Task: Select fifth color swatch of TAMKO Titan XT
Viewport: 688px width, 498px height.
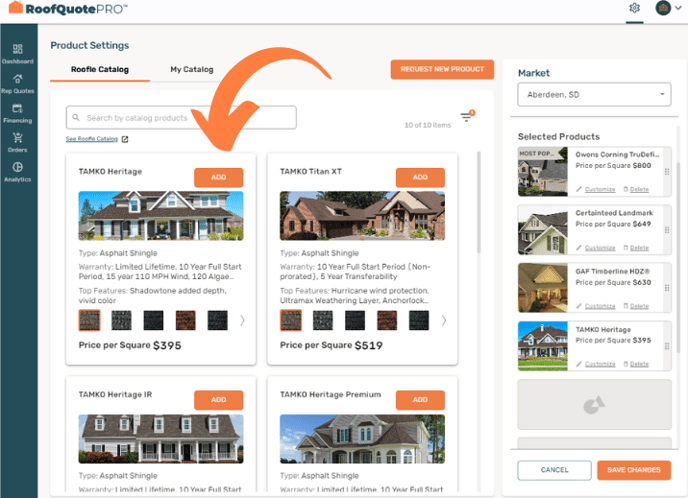Action: pyautogui.click(x=419, y=320)
